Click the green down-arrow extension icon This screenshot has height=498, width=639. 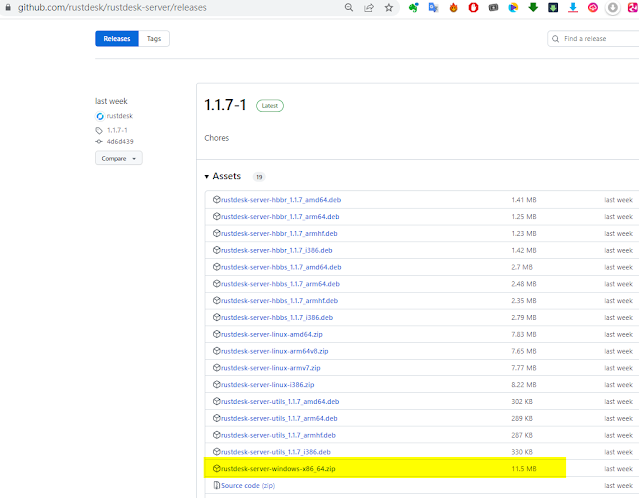[533, 7]
